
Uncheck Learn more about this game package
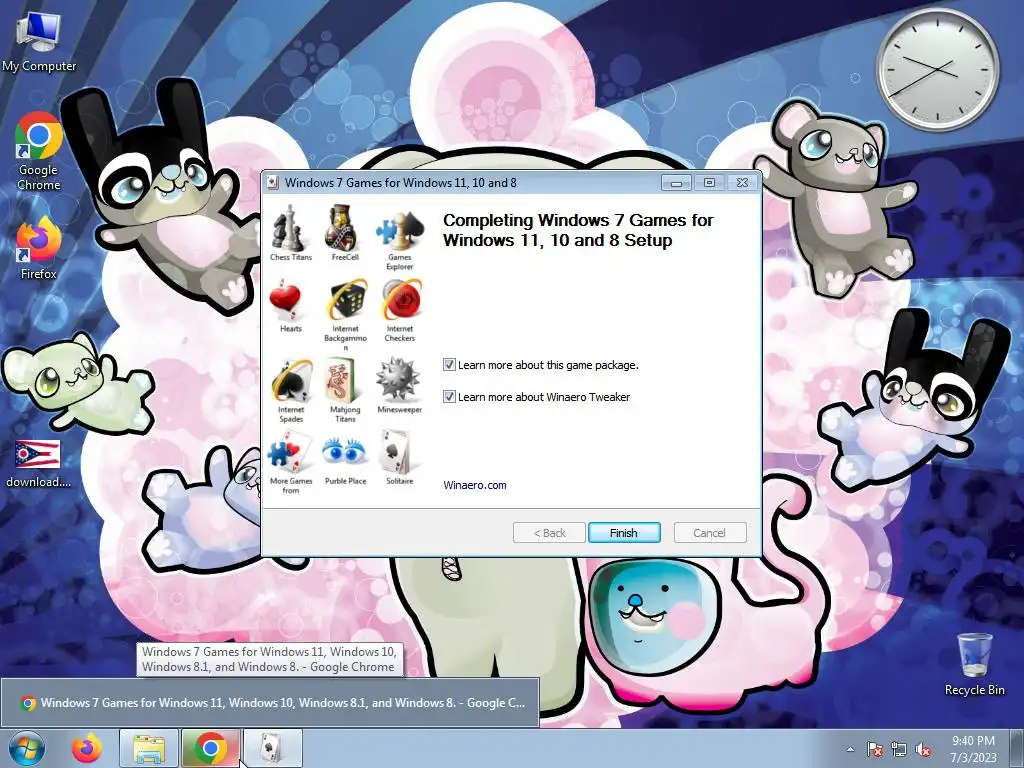coord(449,364)
